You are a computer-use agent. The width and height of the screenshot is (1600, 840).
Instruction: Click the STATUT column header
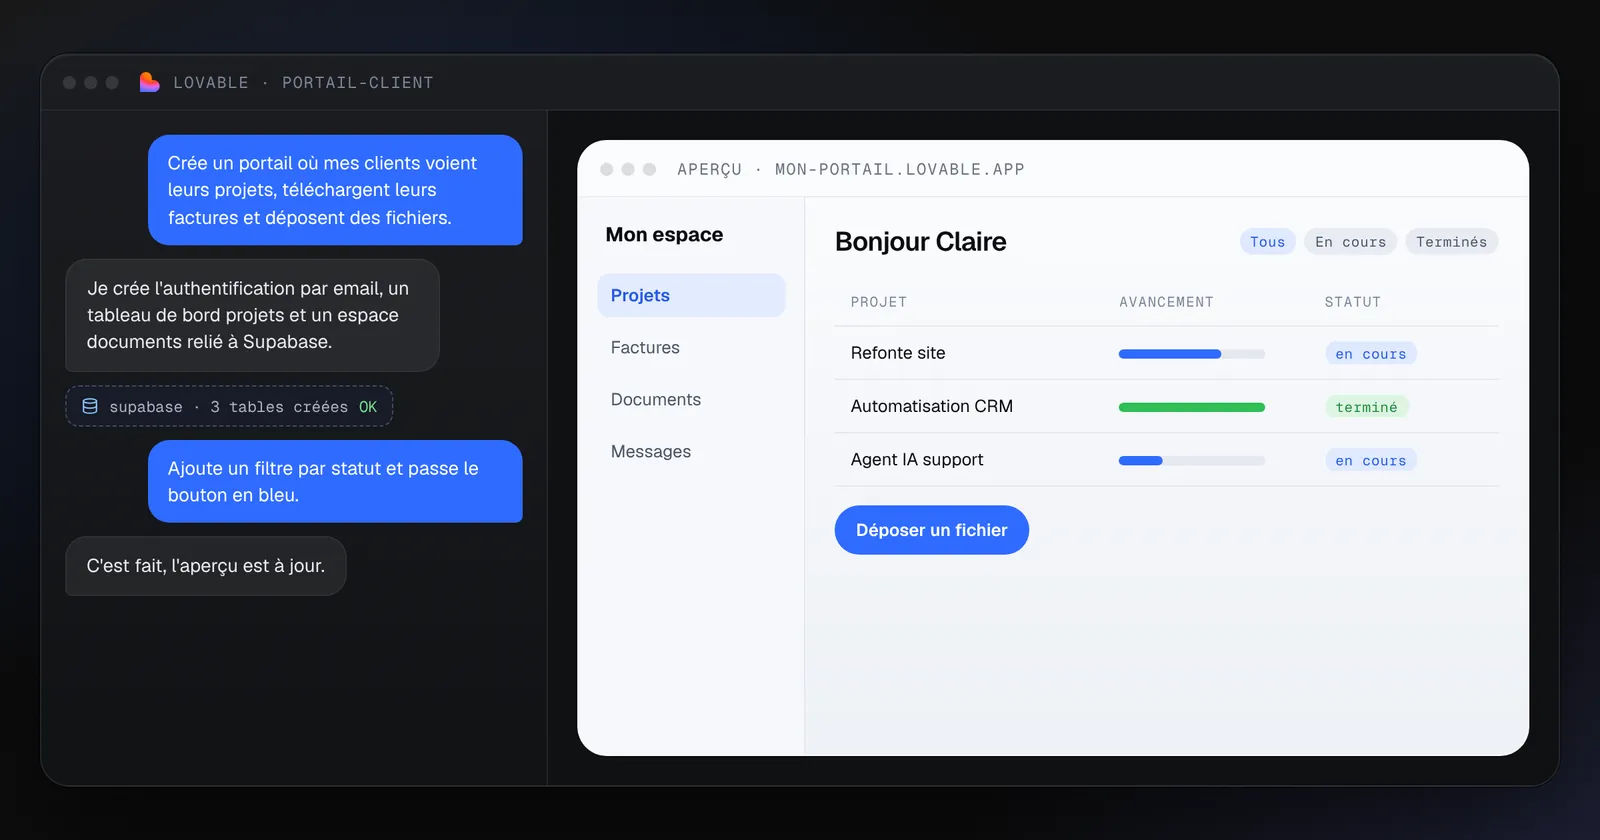(x=1352, y=302)
